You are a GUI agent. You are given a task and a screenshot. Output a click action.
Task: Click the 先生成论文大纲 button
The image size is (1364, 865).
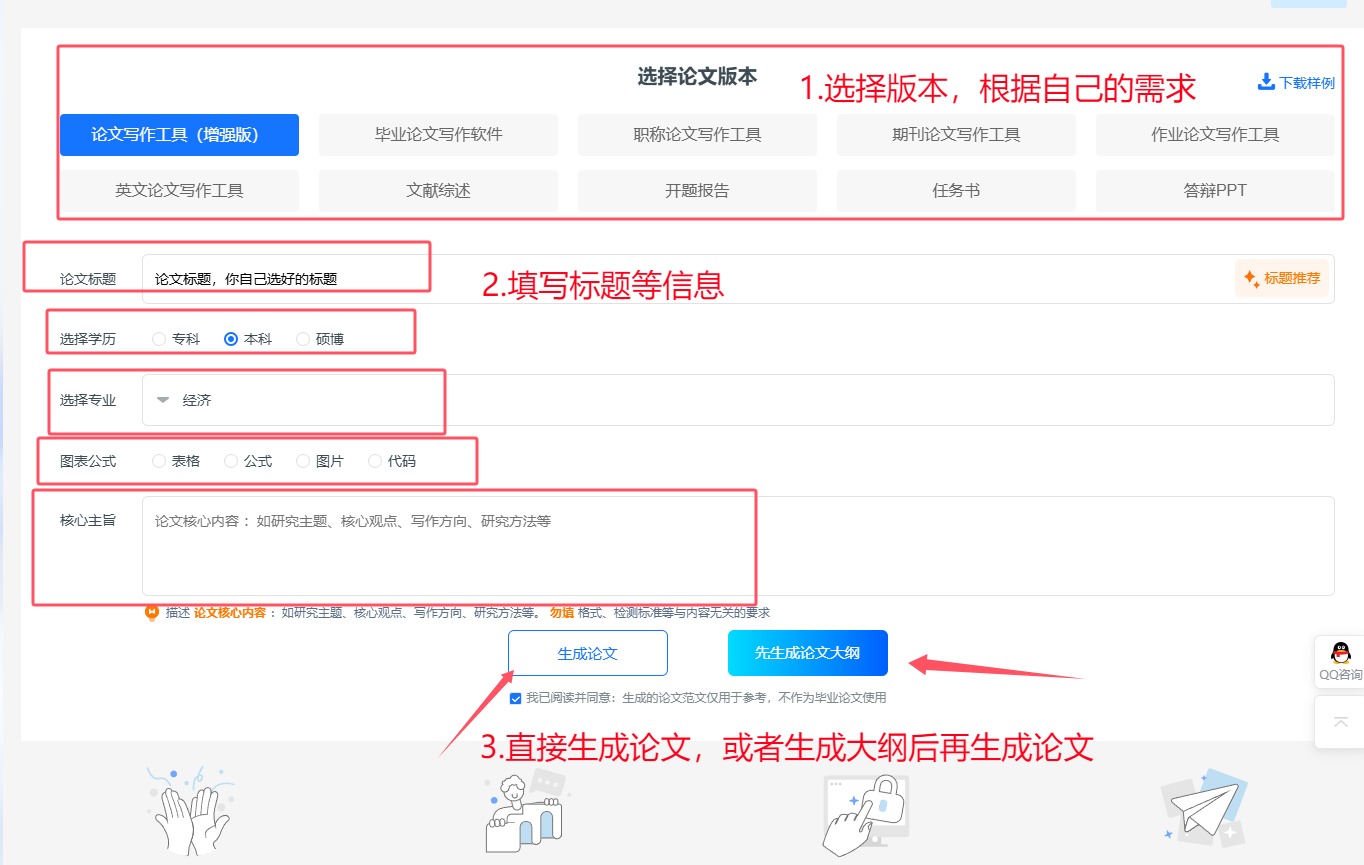pos(807,653)
